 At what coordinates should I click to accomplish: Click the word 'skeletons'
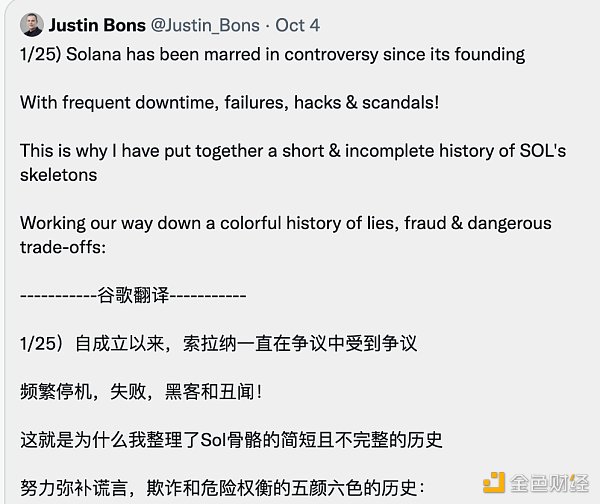(59, 175)
